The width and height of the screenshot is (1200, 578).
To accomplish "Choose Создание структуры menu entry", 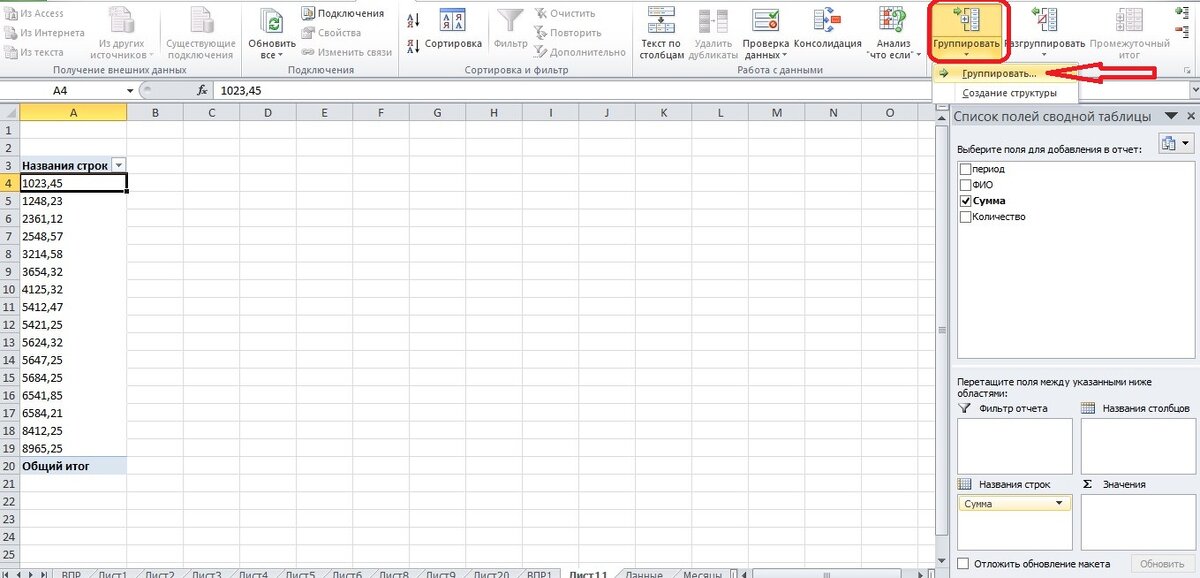I will (1005, 92).
